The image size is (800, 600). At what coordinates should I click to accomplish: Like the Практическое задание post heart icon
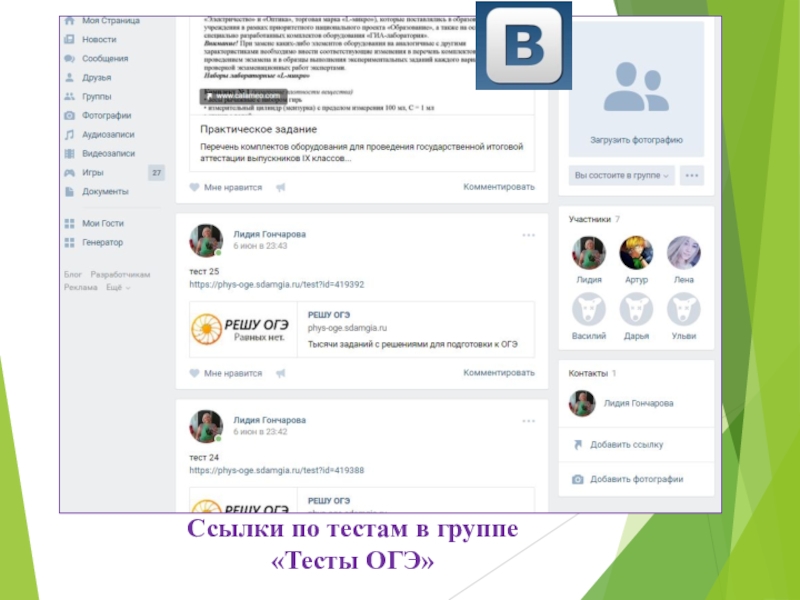point(194,187)
